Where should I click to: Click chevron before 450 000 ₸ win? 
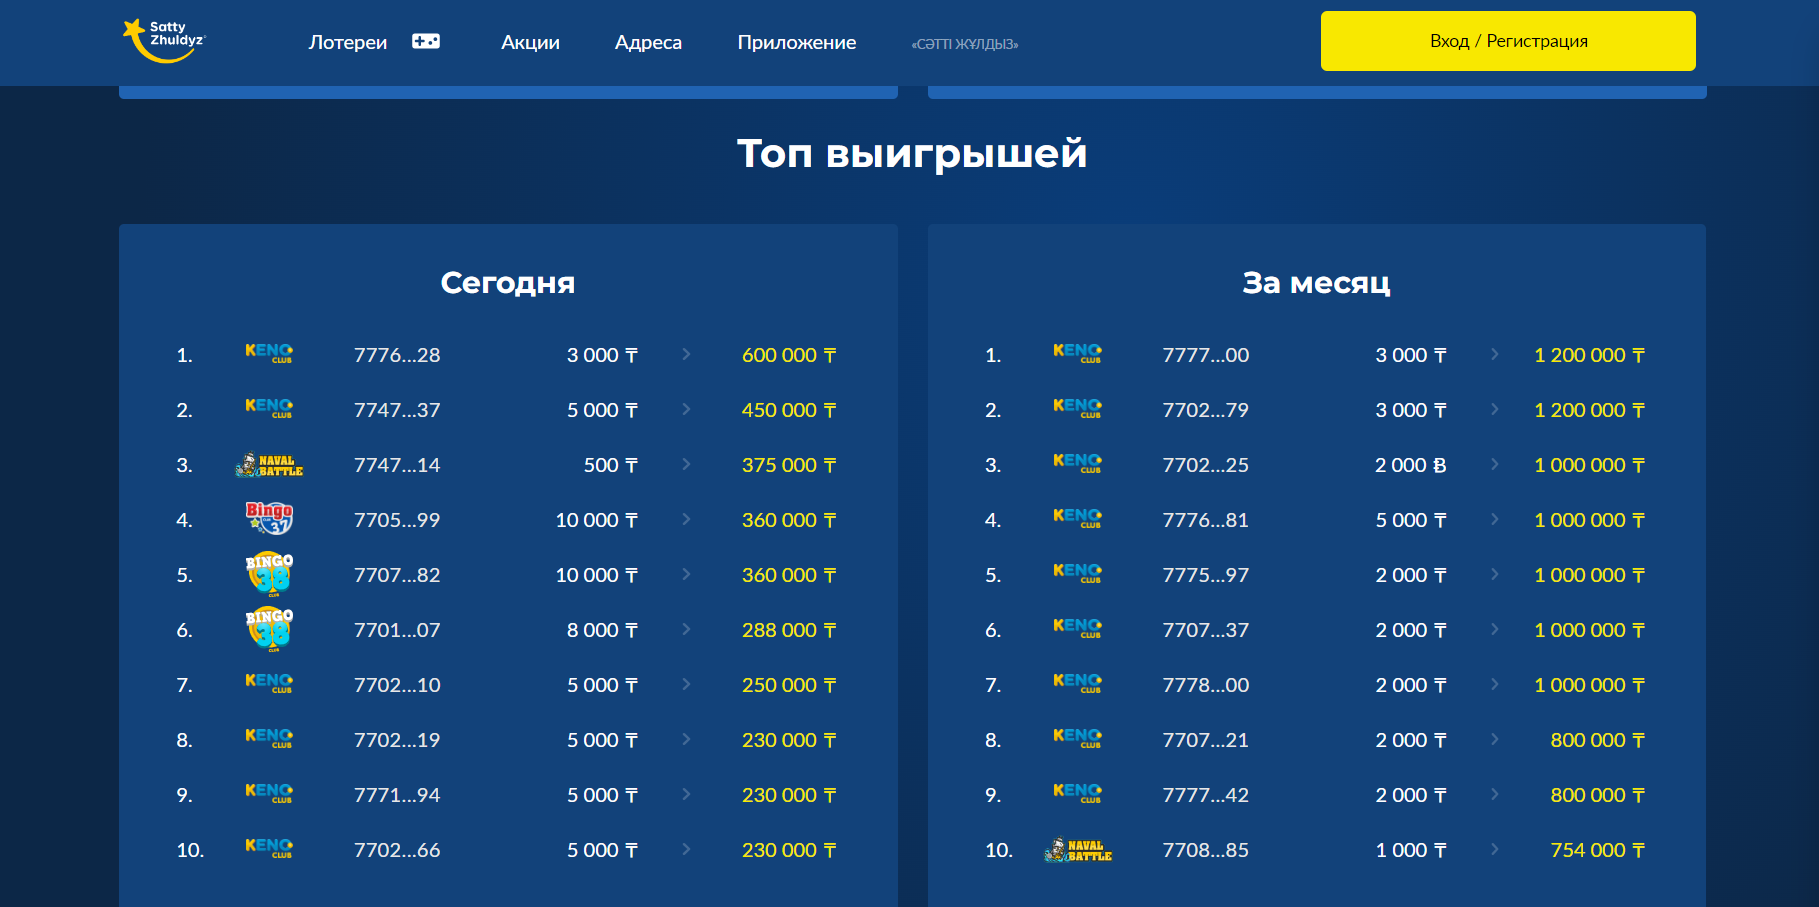click(686, 409)
